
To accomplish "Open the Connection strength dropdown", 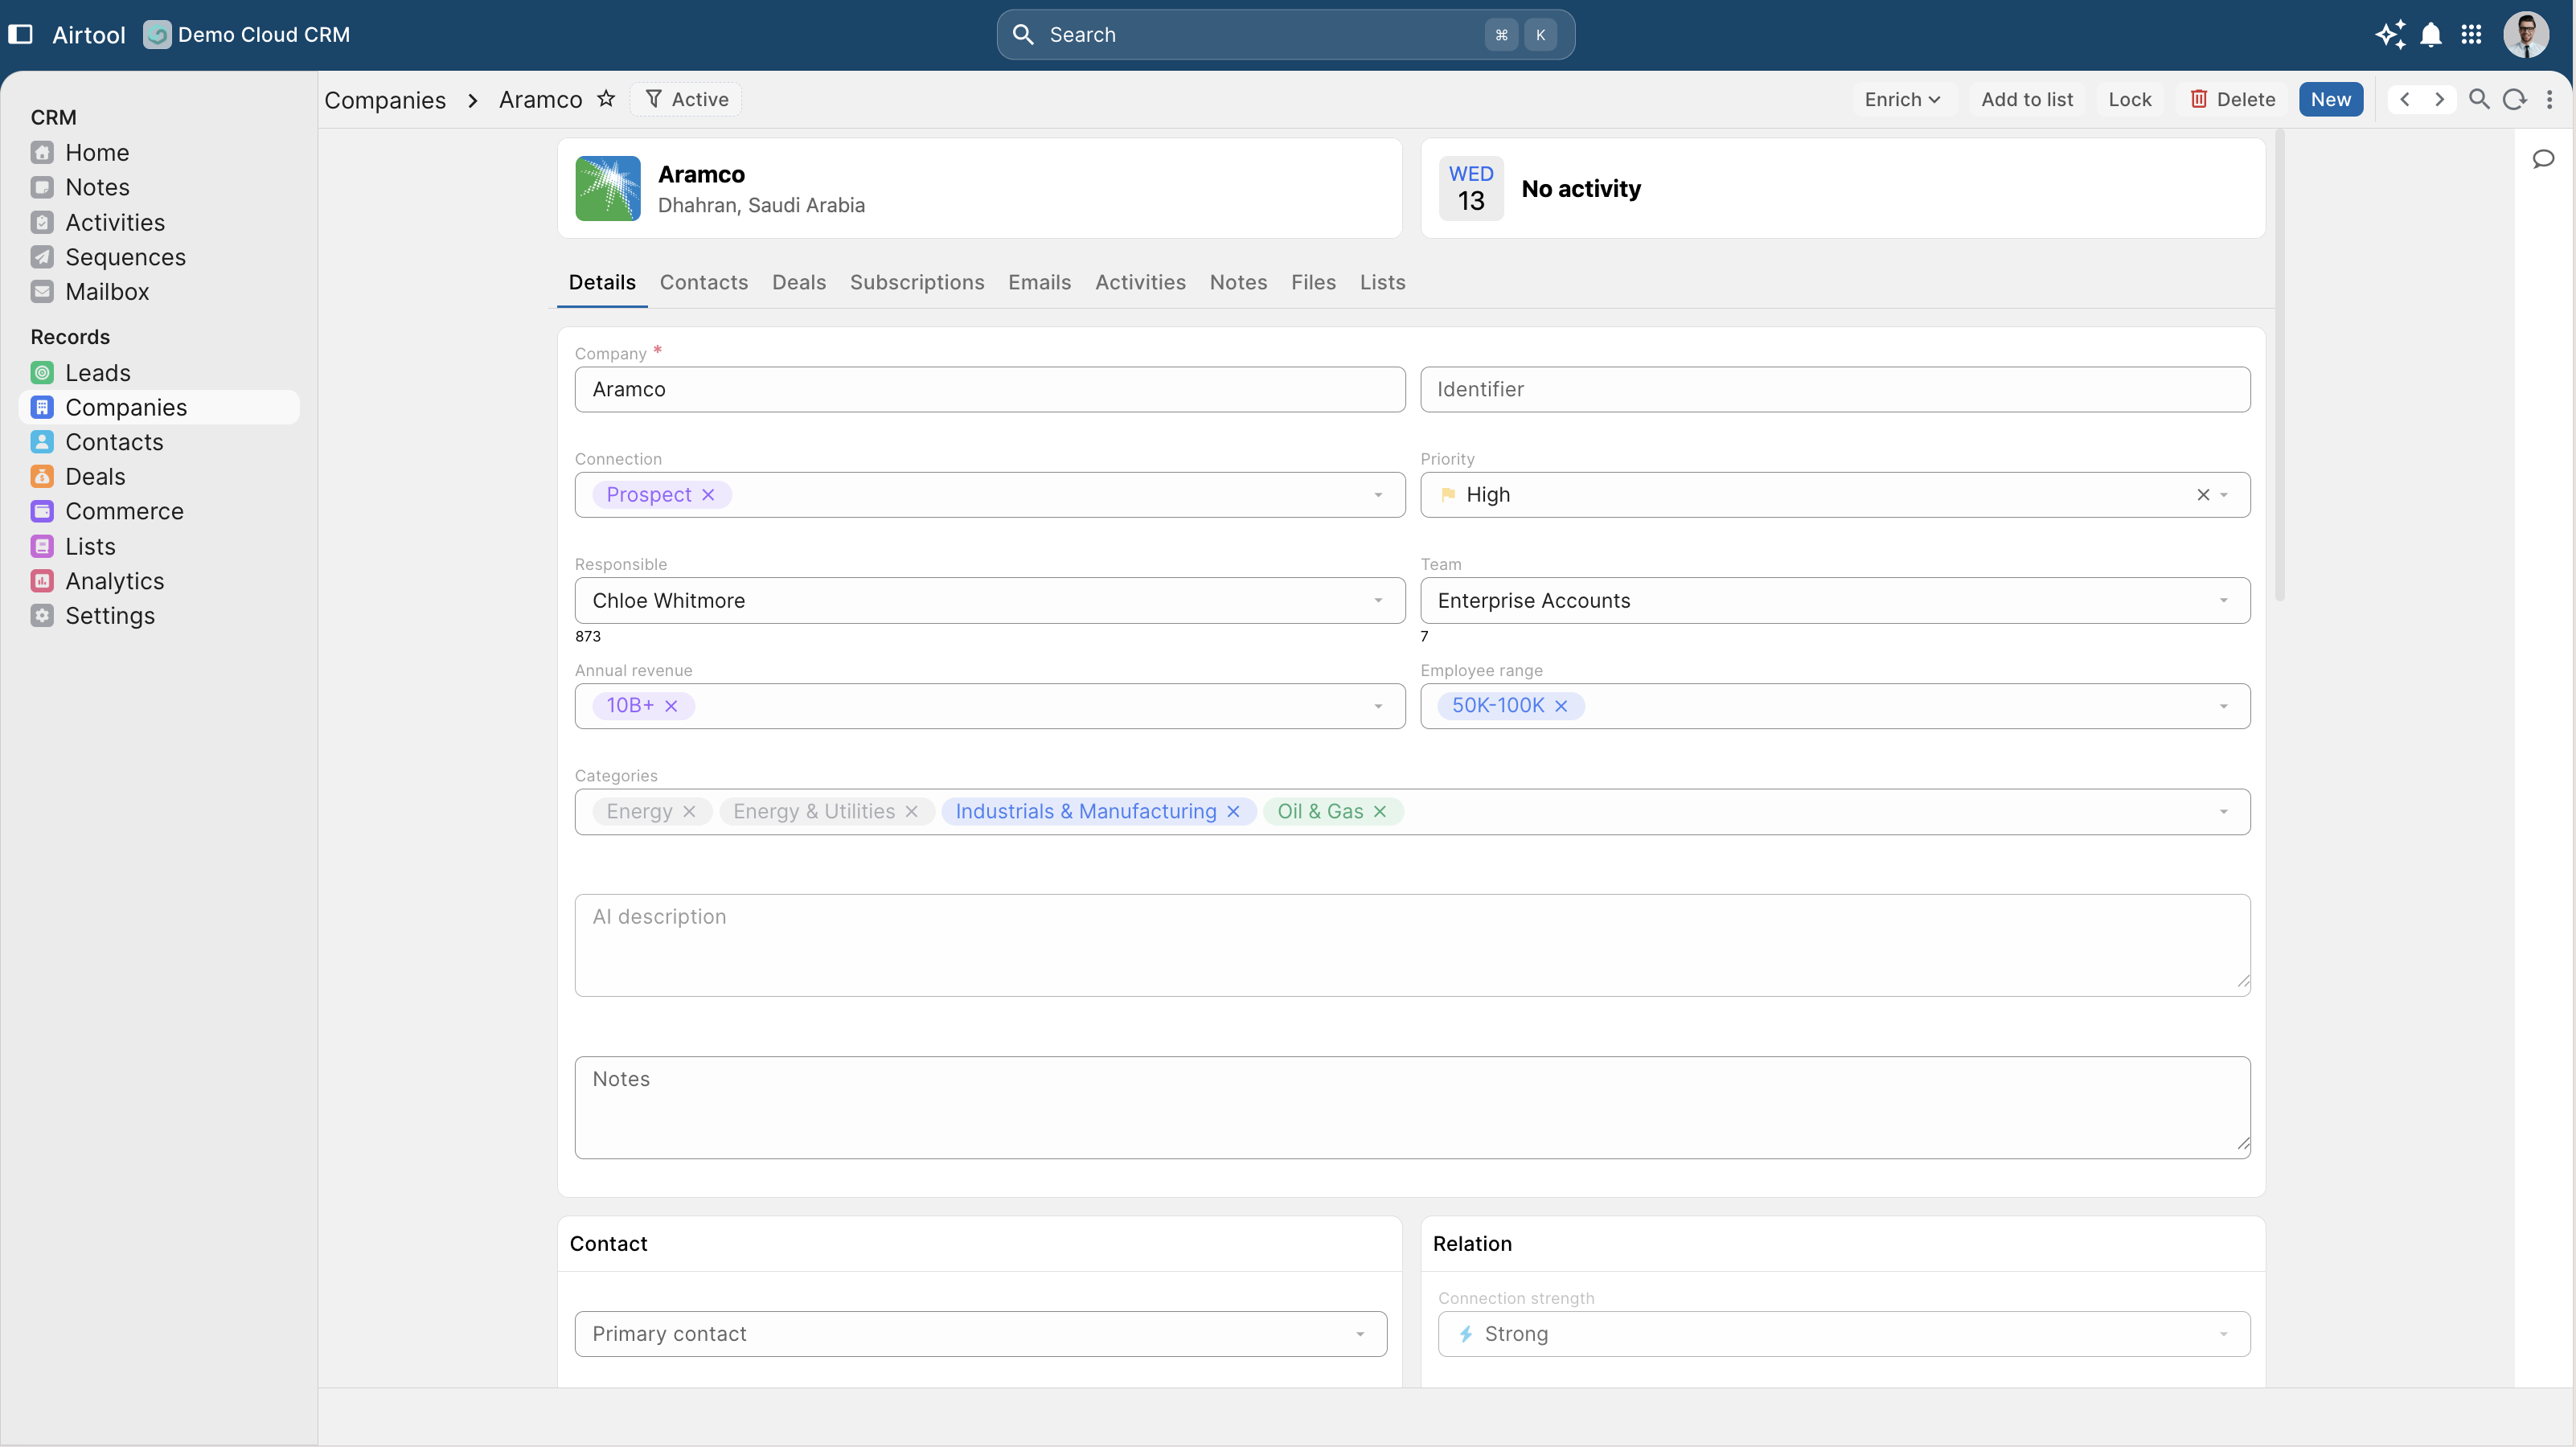I will click(1844, 1334).
